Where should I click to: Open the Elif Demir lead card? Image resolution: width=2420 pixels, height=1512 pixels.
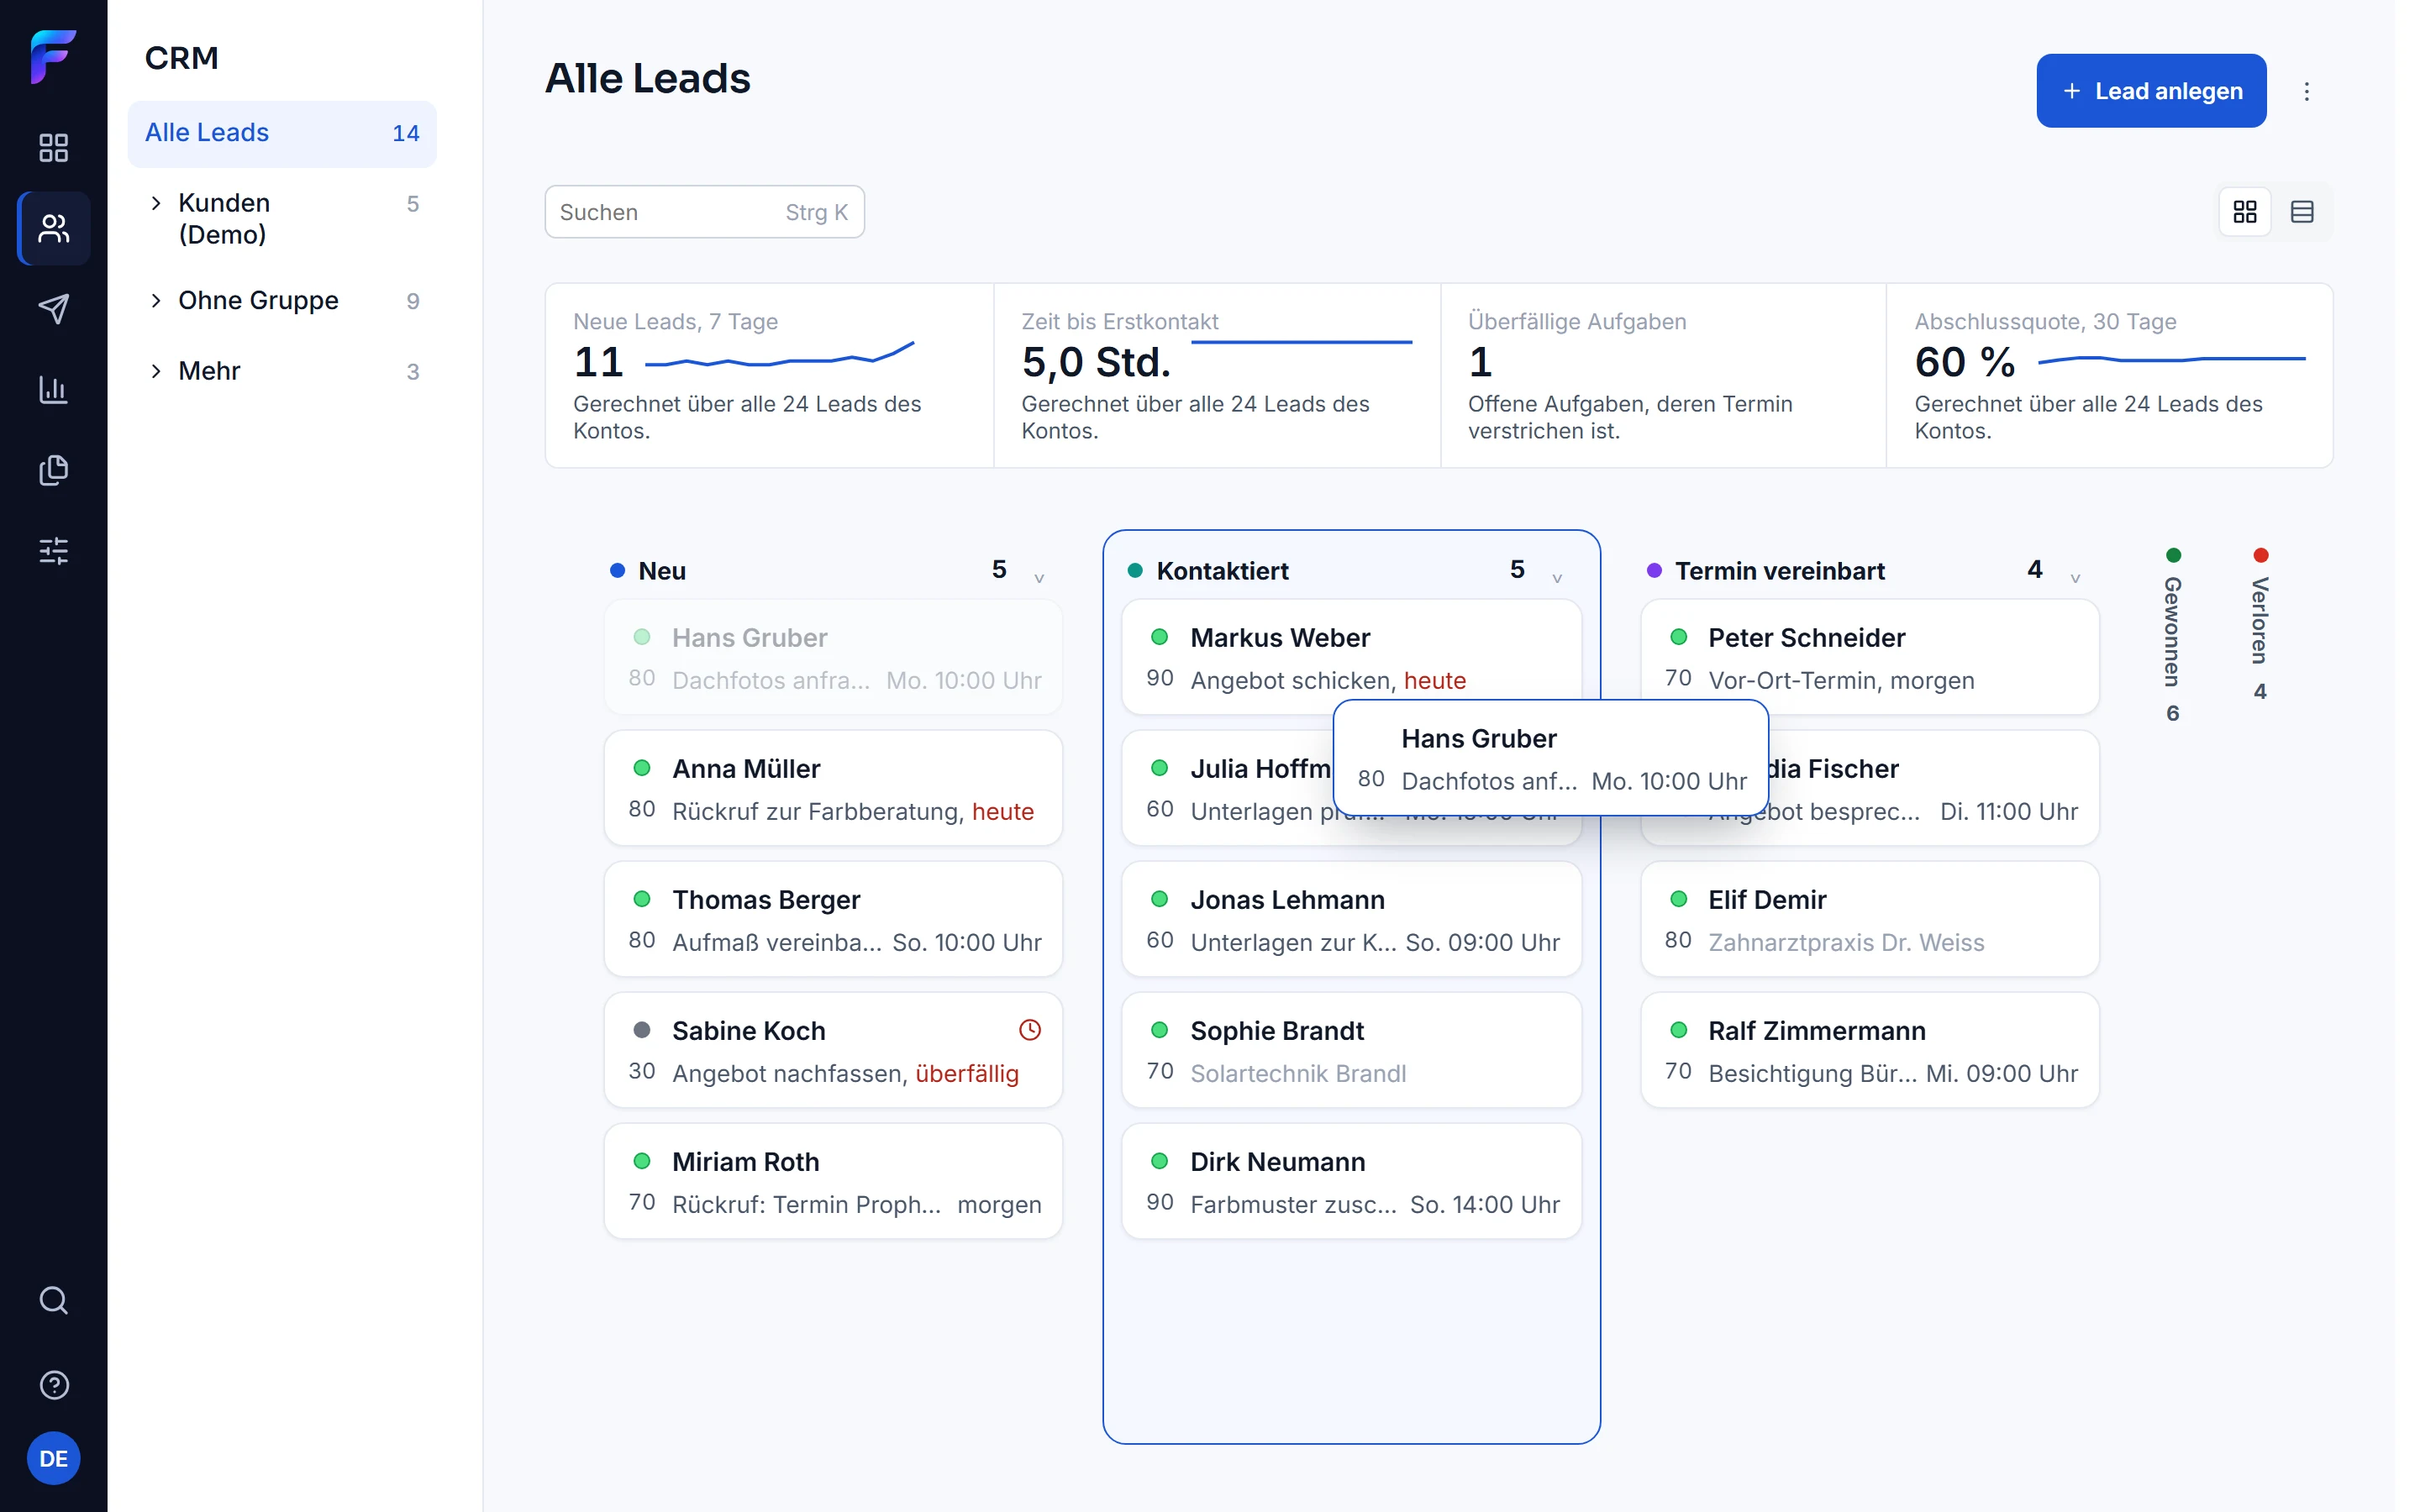[x=1870, y=919]
